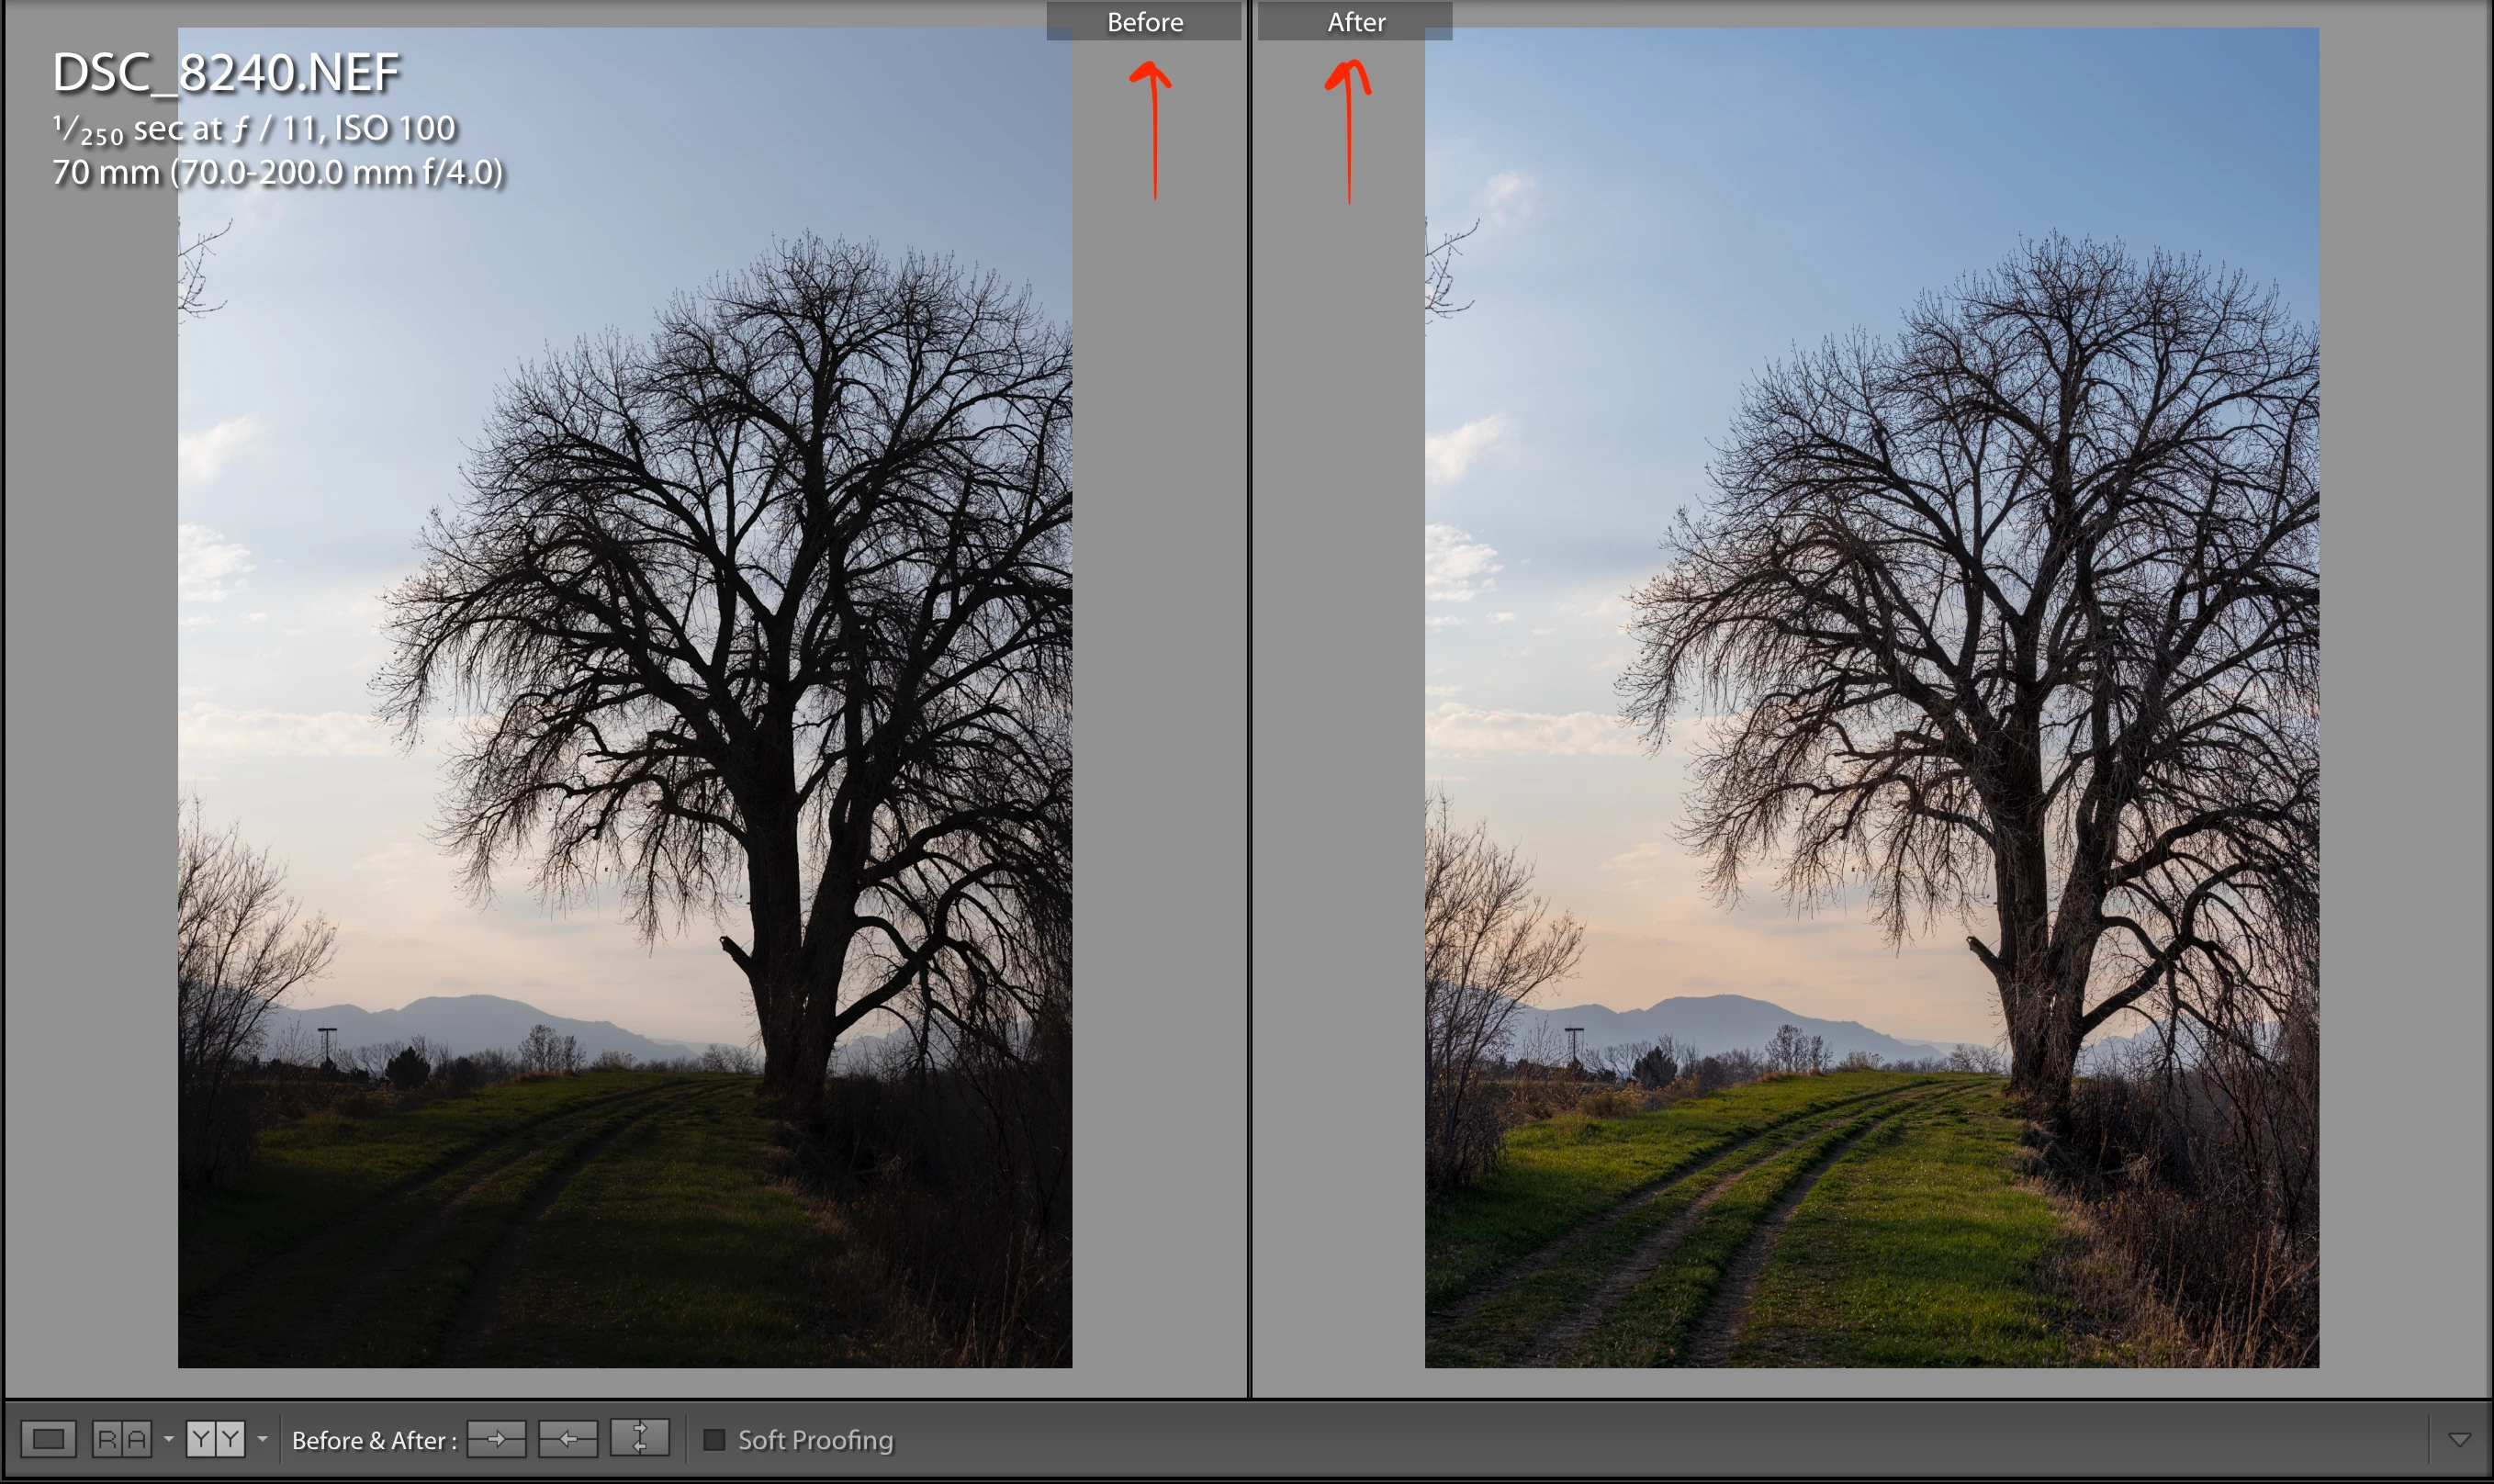Toggle the Y Y before/after view icon
The height and width of the screenshot is (1484, 2494).
(215, 1440)
